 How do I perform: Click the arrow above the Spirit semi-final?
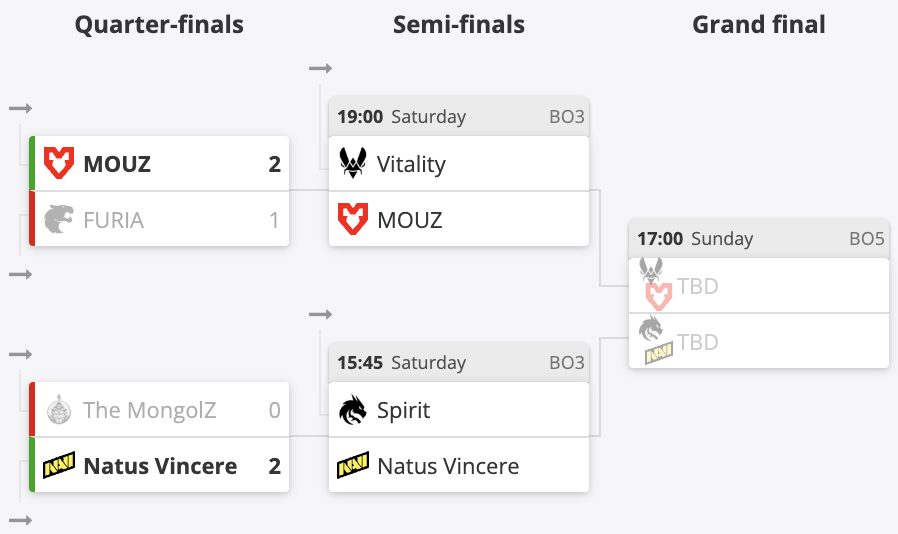tap(320, 315)
